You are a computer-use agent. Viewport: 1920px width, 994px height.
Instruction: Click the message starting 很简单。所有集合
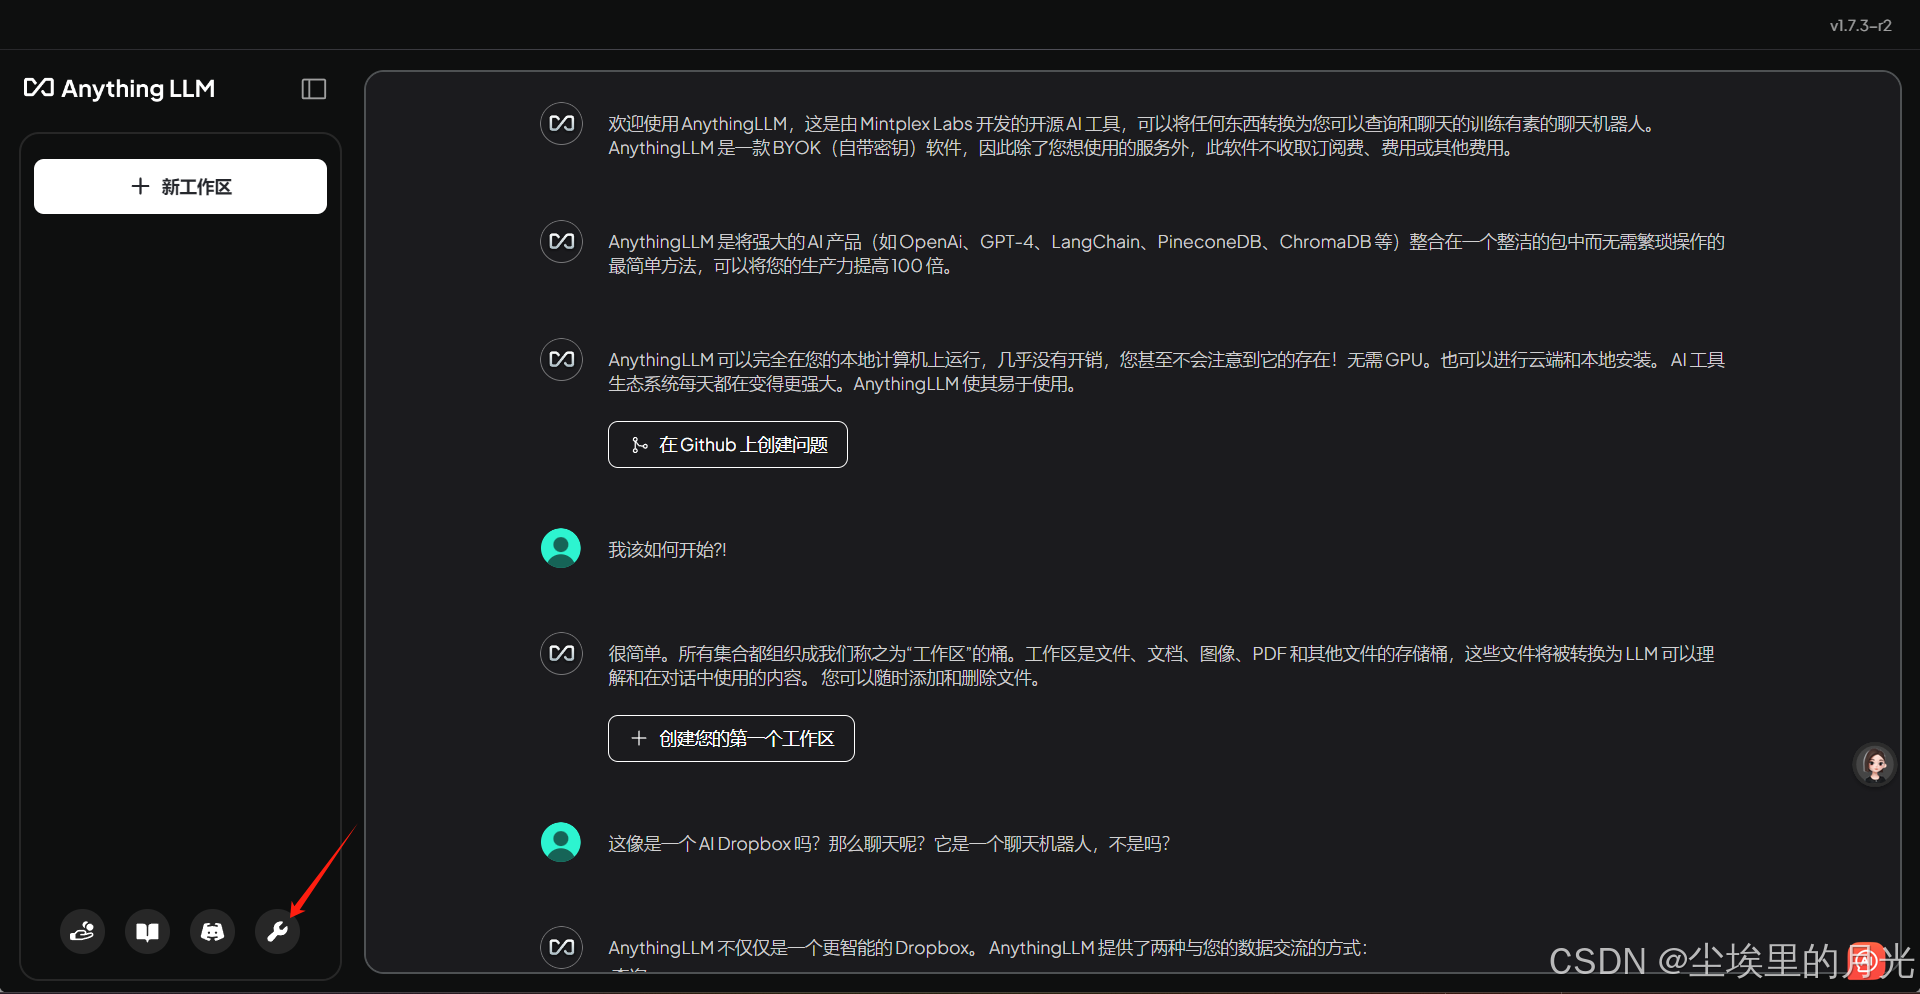click(1161, 666)
